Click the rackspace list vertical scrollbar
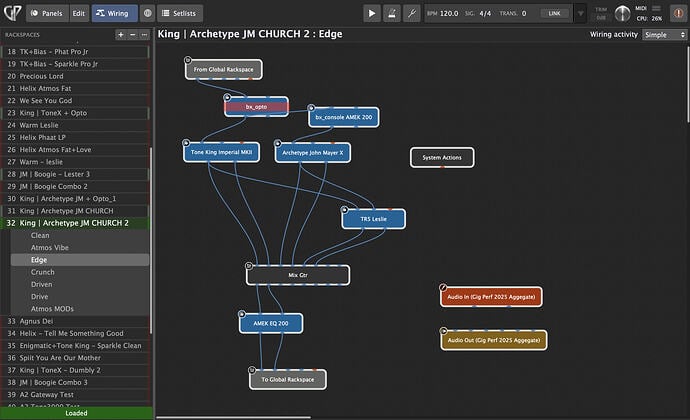690x420 pixels. (x=151, y=240)
